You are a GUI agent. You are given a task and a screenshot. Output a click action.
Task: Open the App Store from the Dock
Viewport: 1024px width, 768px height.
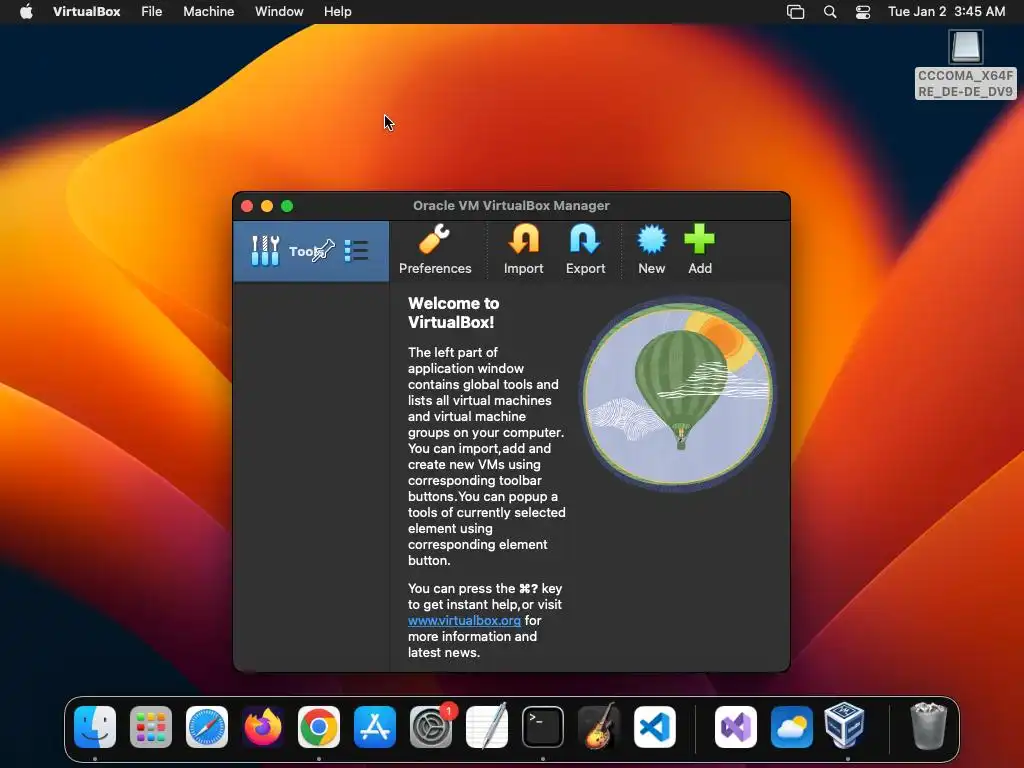click(x=375, y=727)
